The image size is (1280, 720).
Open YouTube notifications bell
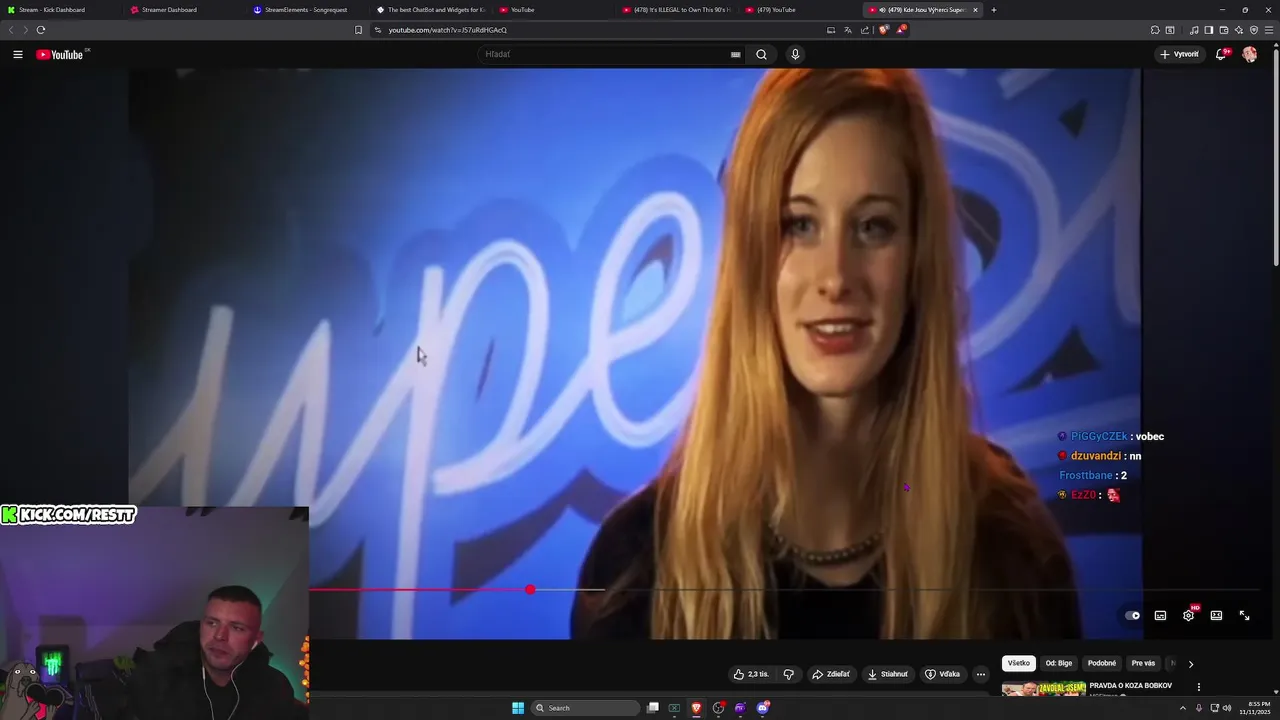point(1221,54)
